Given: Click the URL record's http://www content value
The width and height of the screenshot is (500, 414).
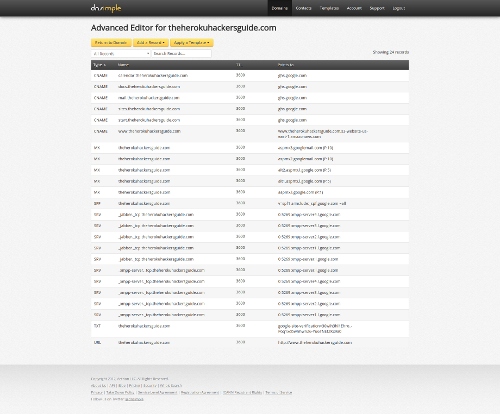Looking at the screenshot, I should pos(315,342).
